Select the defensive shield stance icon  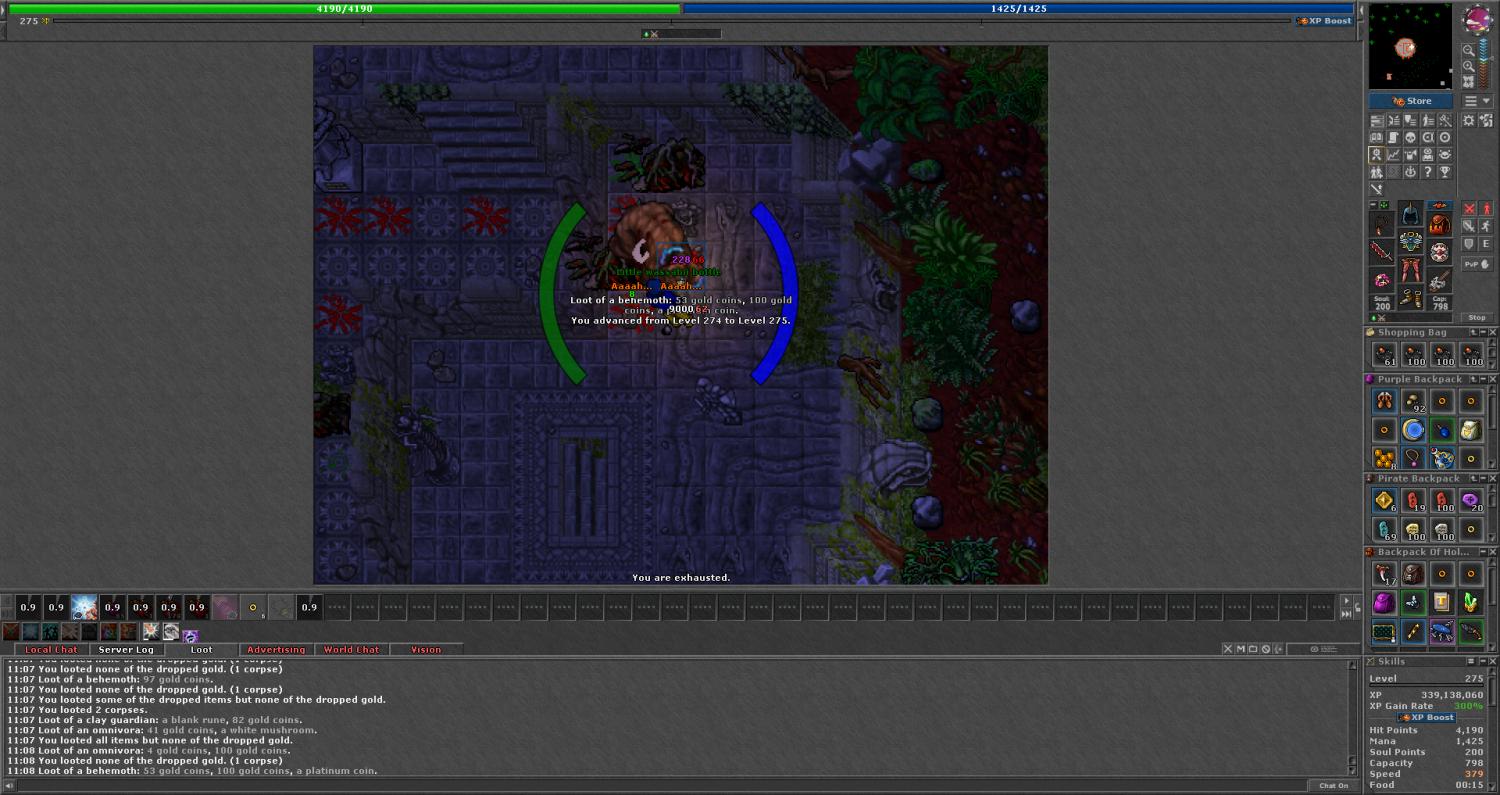1470,244
